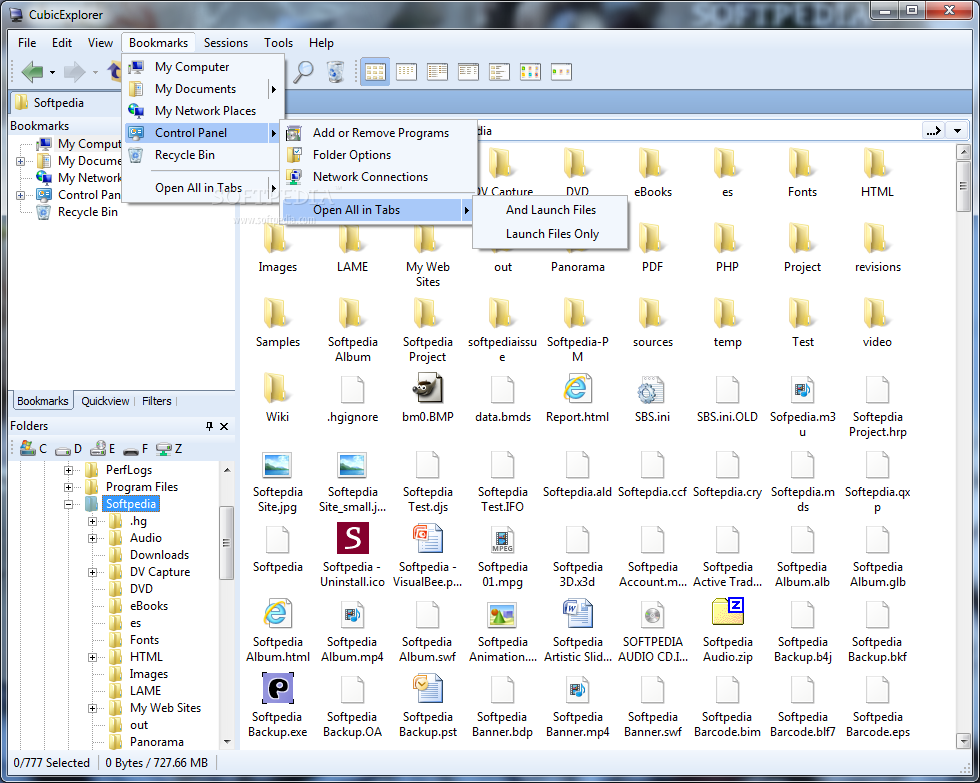Image resolution: width=980 pixels, height=783 pixels.
Task: Expand the PerfLogs folder node
Action: click(x=68, y=470)
